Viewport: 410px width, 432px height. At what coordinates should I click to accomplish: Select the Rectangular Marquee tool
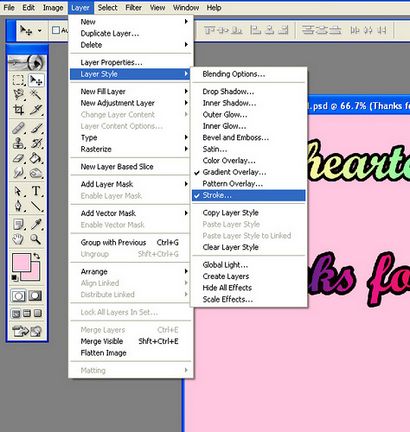[x=19, y=80]
